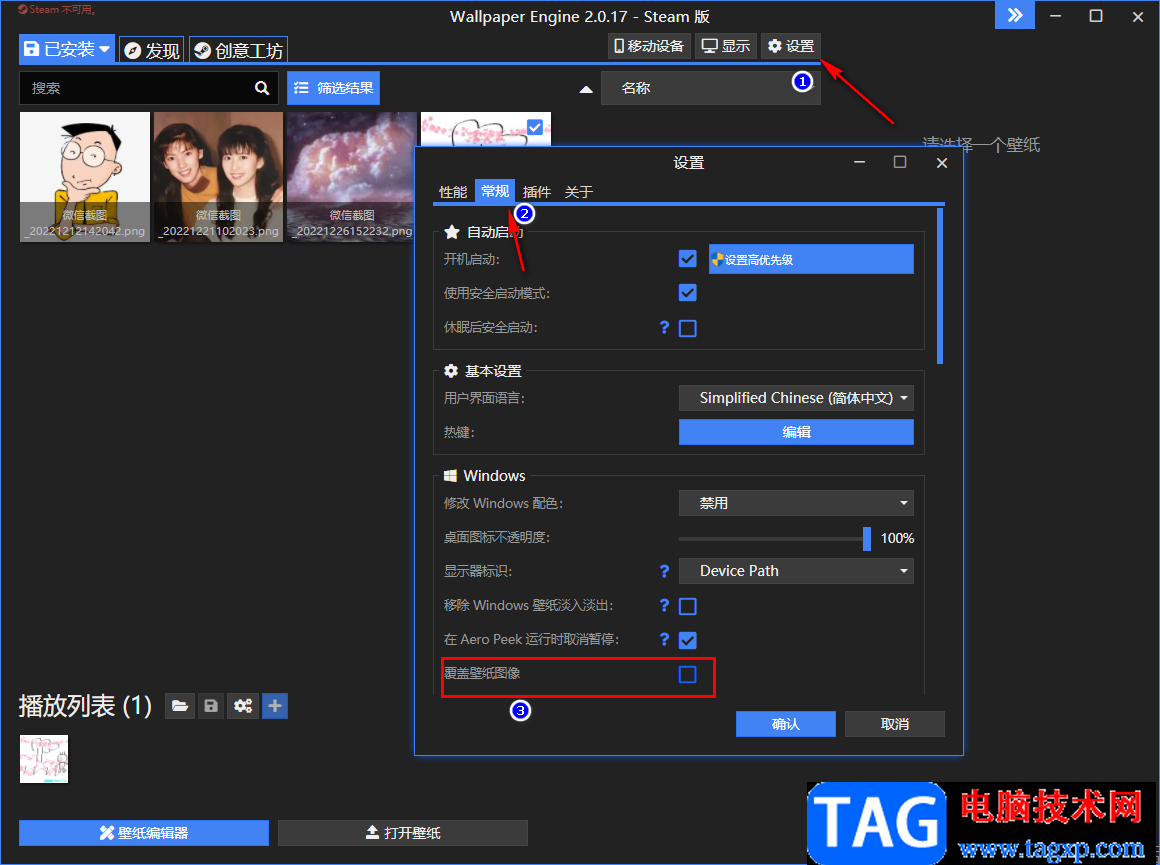Expand the Device Path monitor identifier dropdown
This screenshot has height=865, width=1160.
796,571
